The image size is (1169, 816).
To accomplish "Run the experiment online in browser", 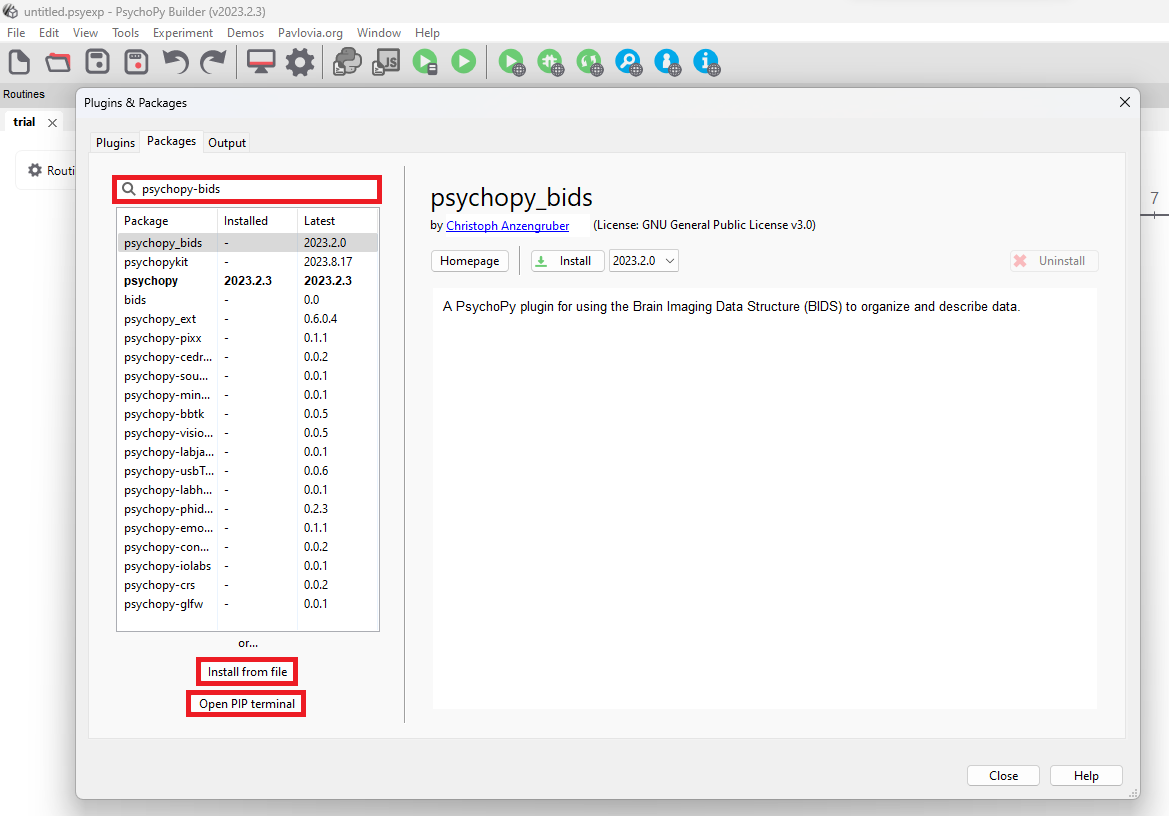I will coord(512,62).
